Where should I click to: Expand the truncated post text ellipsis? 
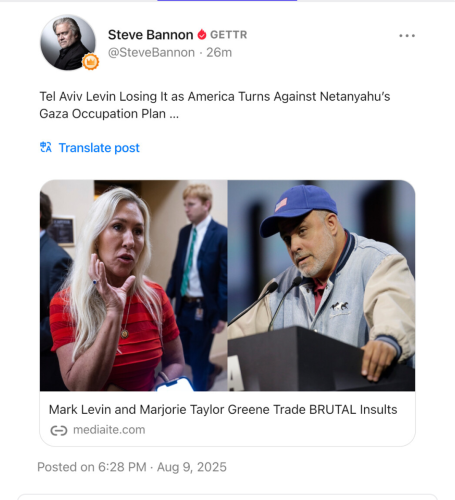[174, 114]
